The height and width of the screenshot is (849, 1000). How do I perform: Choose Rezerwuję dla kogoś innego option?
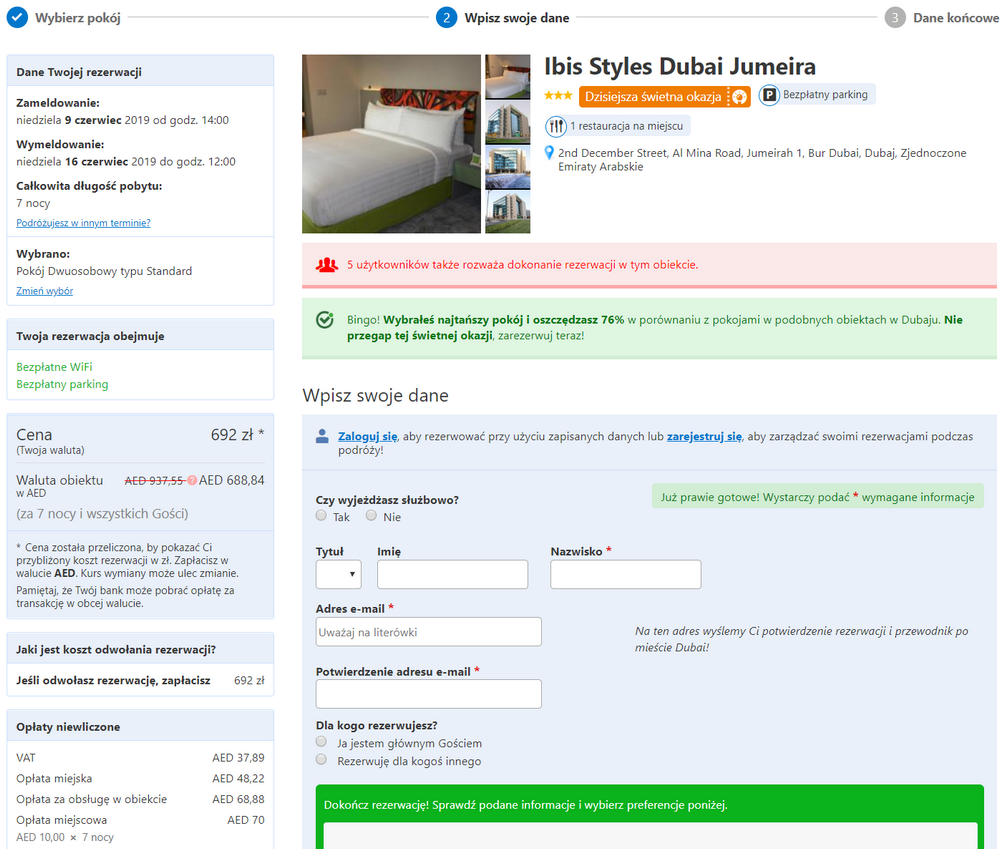(x=321, y=759)
